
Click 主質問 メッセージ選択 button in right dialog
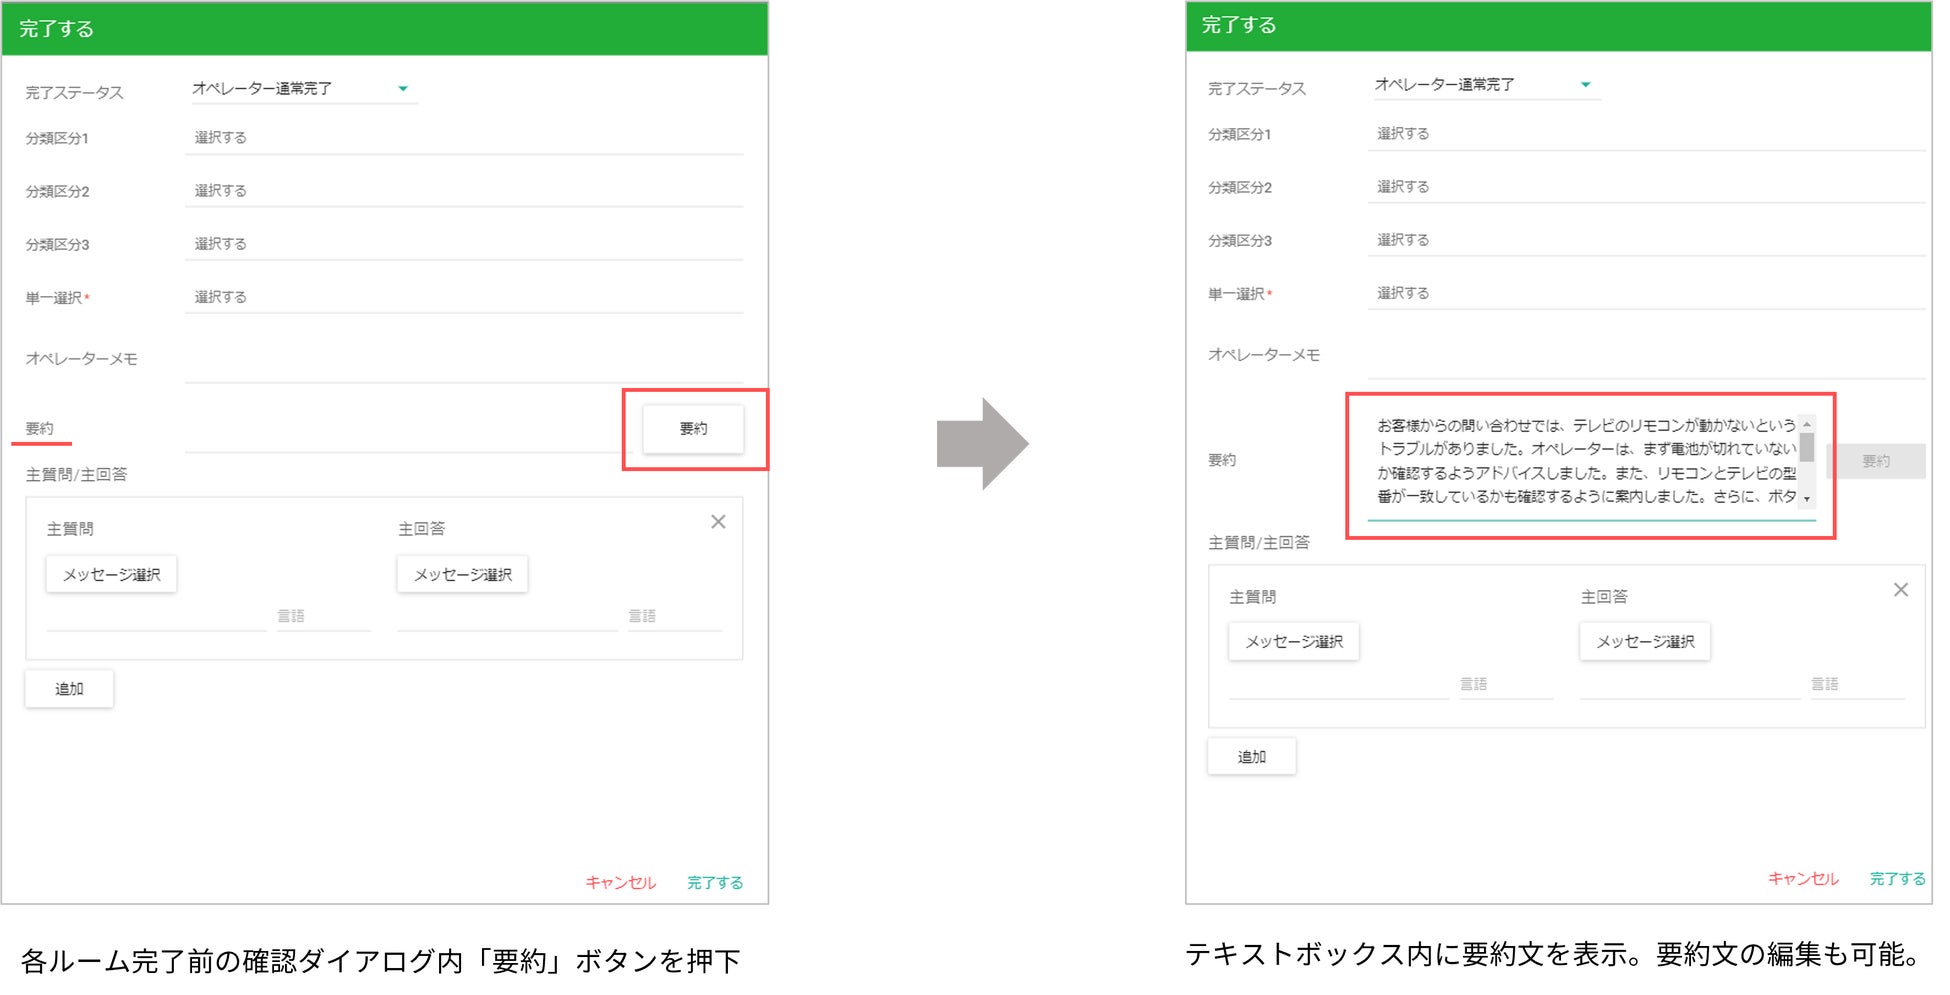click(1294, 642)
